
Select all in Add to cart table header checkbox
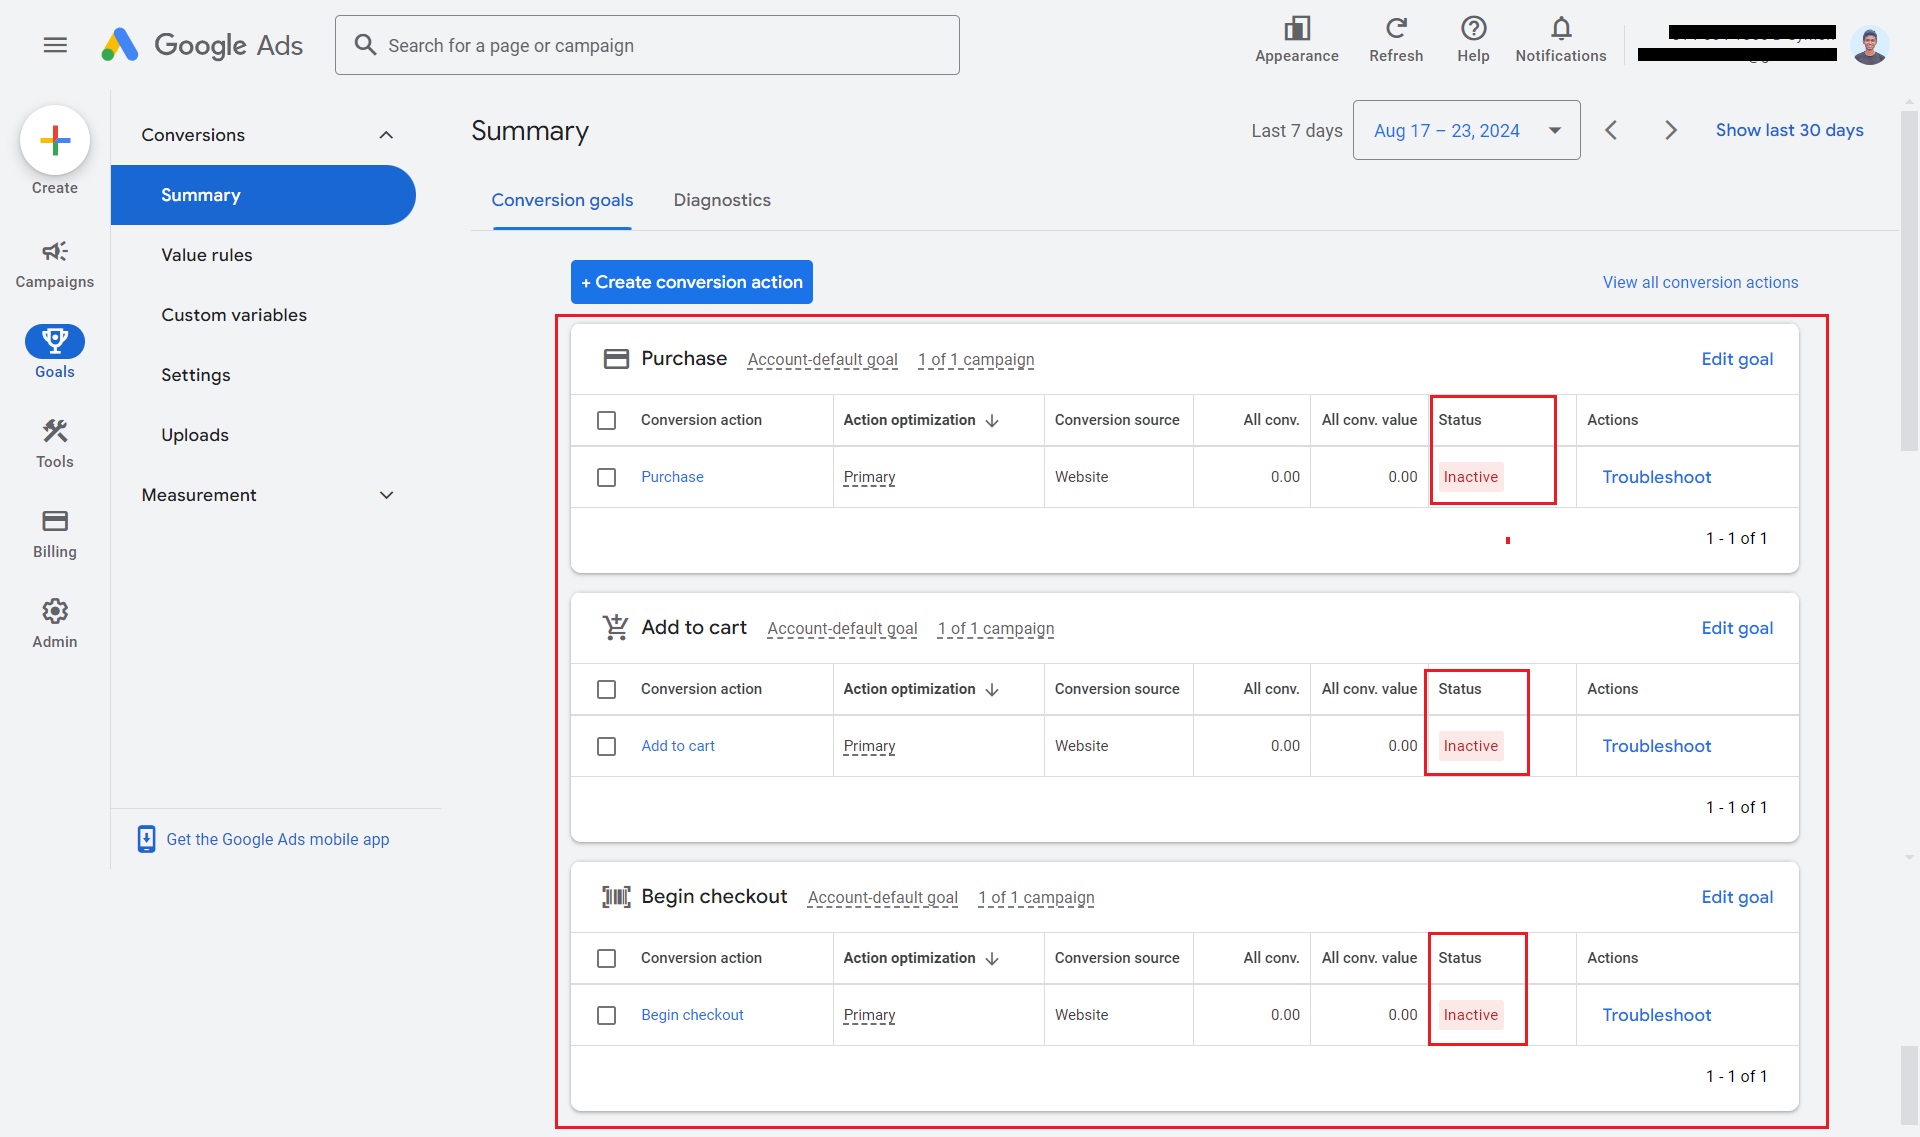tap(606, 690)
